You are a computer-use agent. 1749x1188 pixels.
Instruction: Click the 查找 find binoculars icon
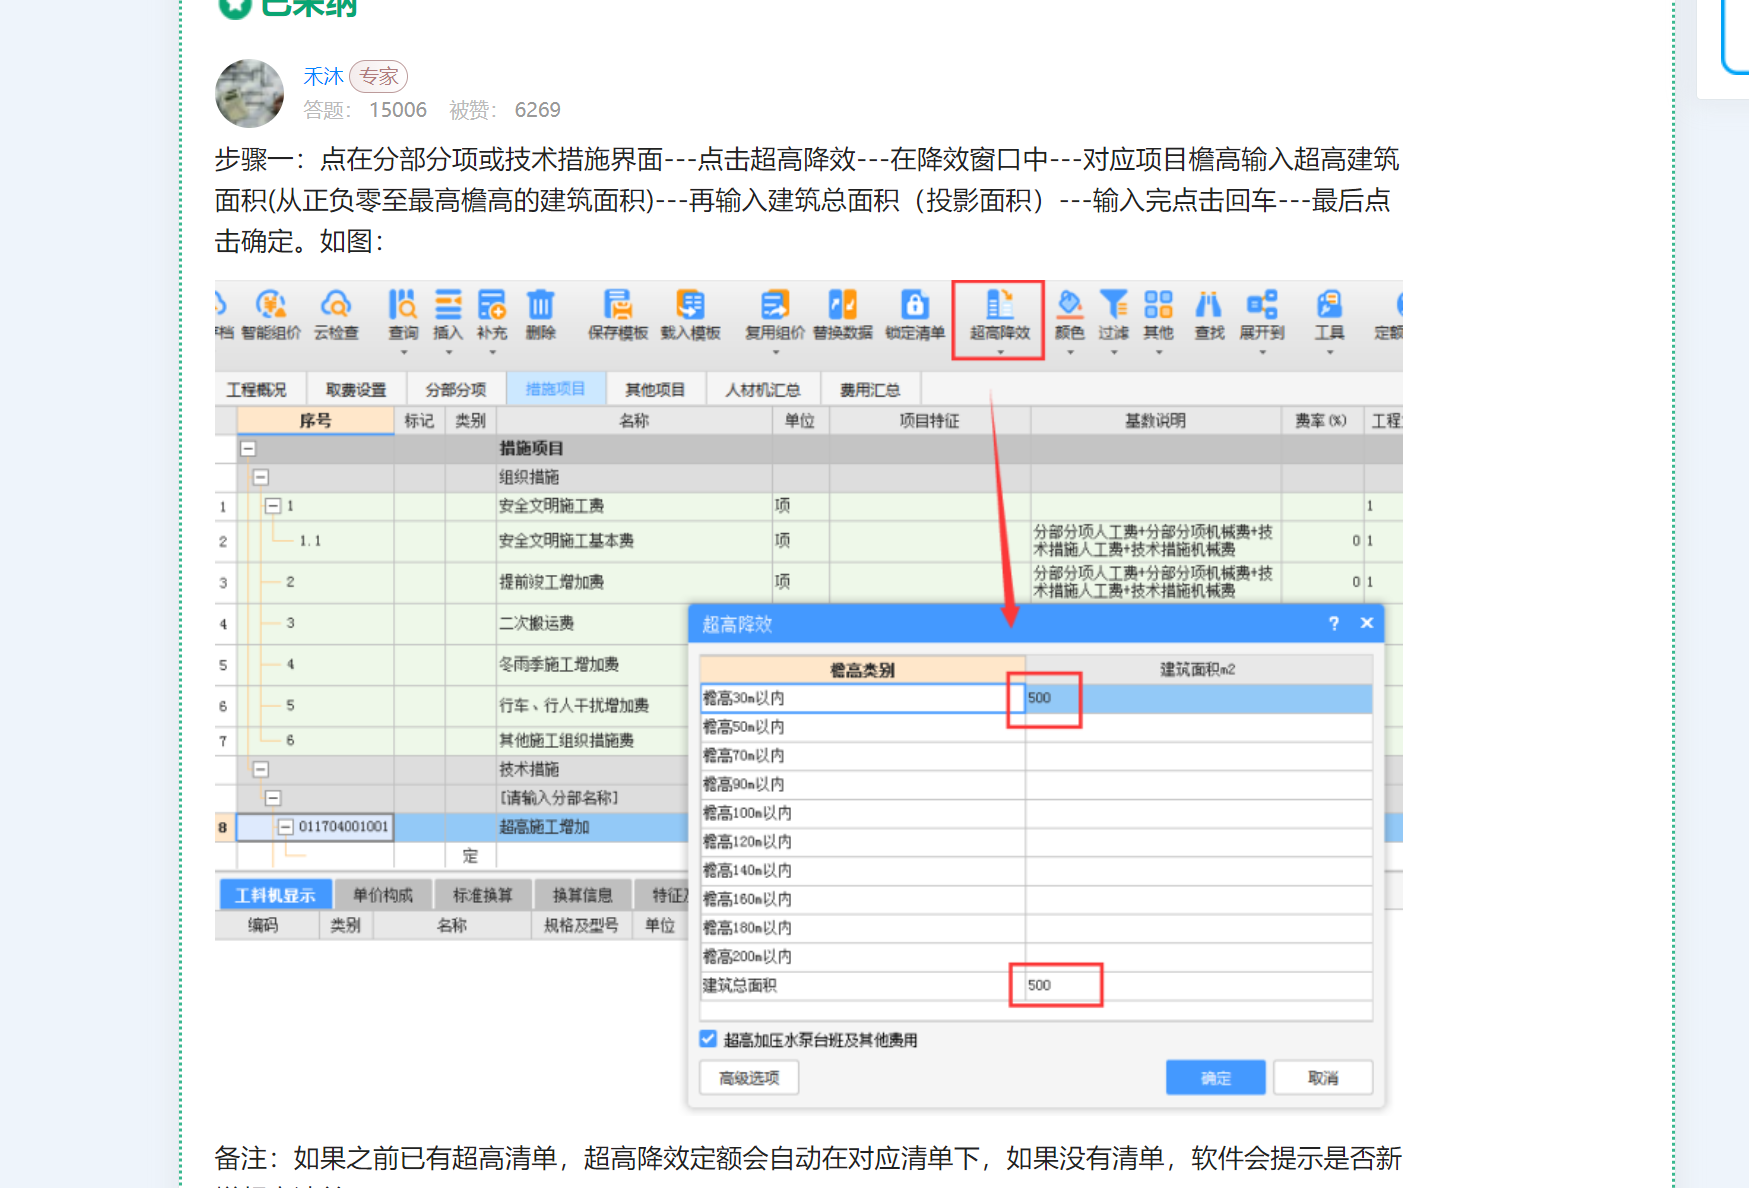pyautogui.click(x=1209, y=304)
